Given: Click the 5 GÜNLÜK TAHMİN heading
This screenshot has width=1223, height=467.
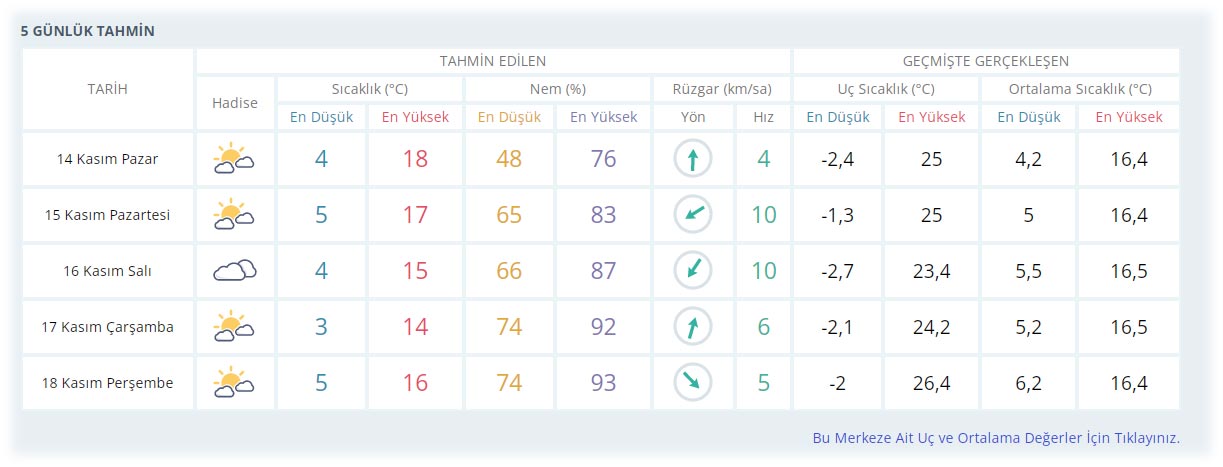Looking at the screenshot, I should [x=87, y=31].
